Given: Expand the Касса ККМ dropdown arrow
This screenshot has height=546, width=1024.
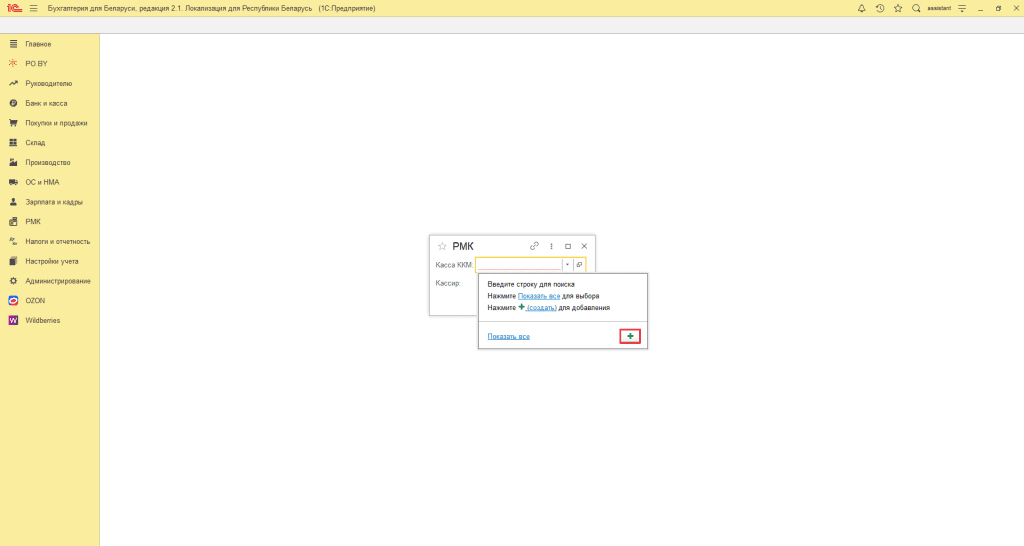Looking at the screenshot, I should (x=567, y=265).
